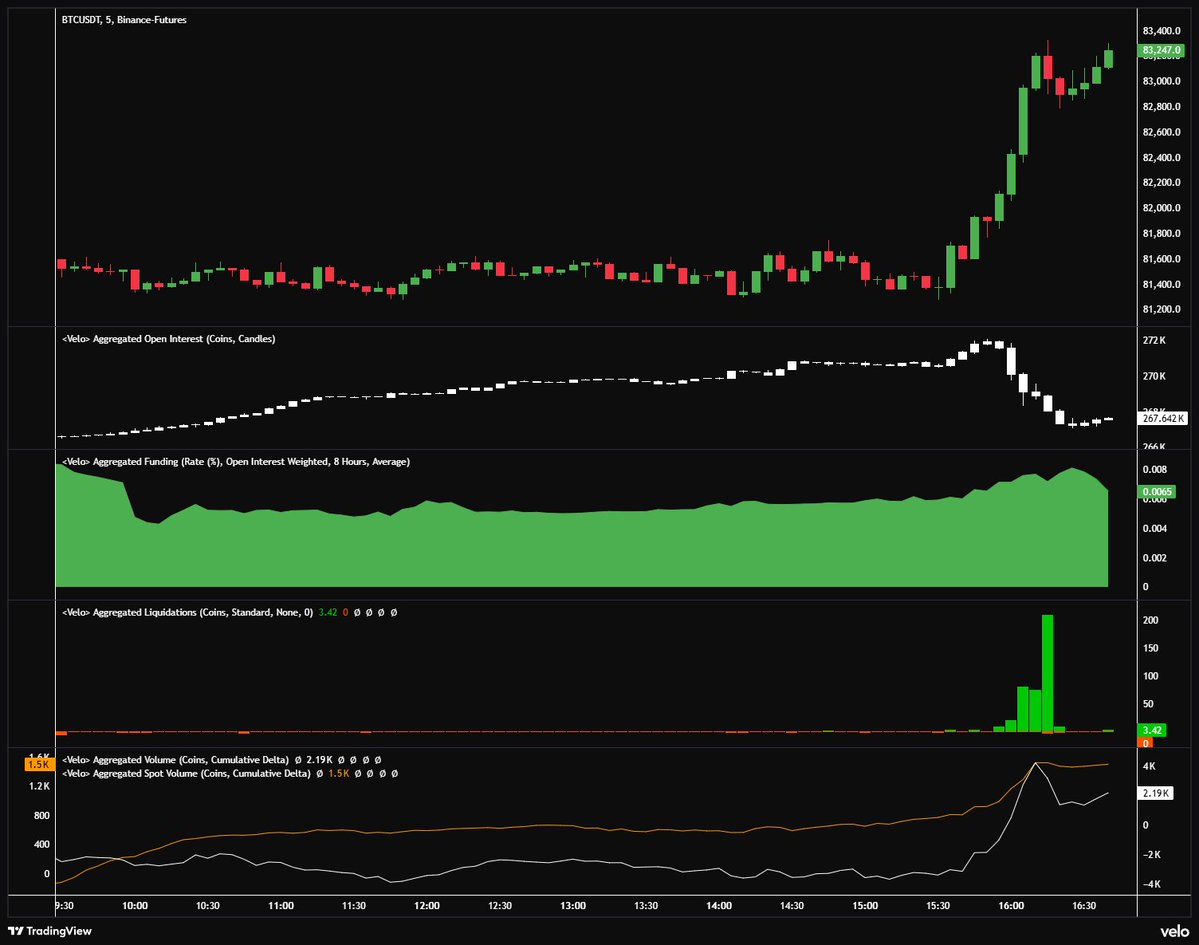Click the 82,200.0 price axis label

coord(1162,183)
